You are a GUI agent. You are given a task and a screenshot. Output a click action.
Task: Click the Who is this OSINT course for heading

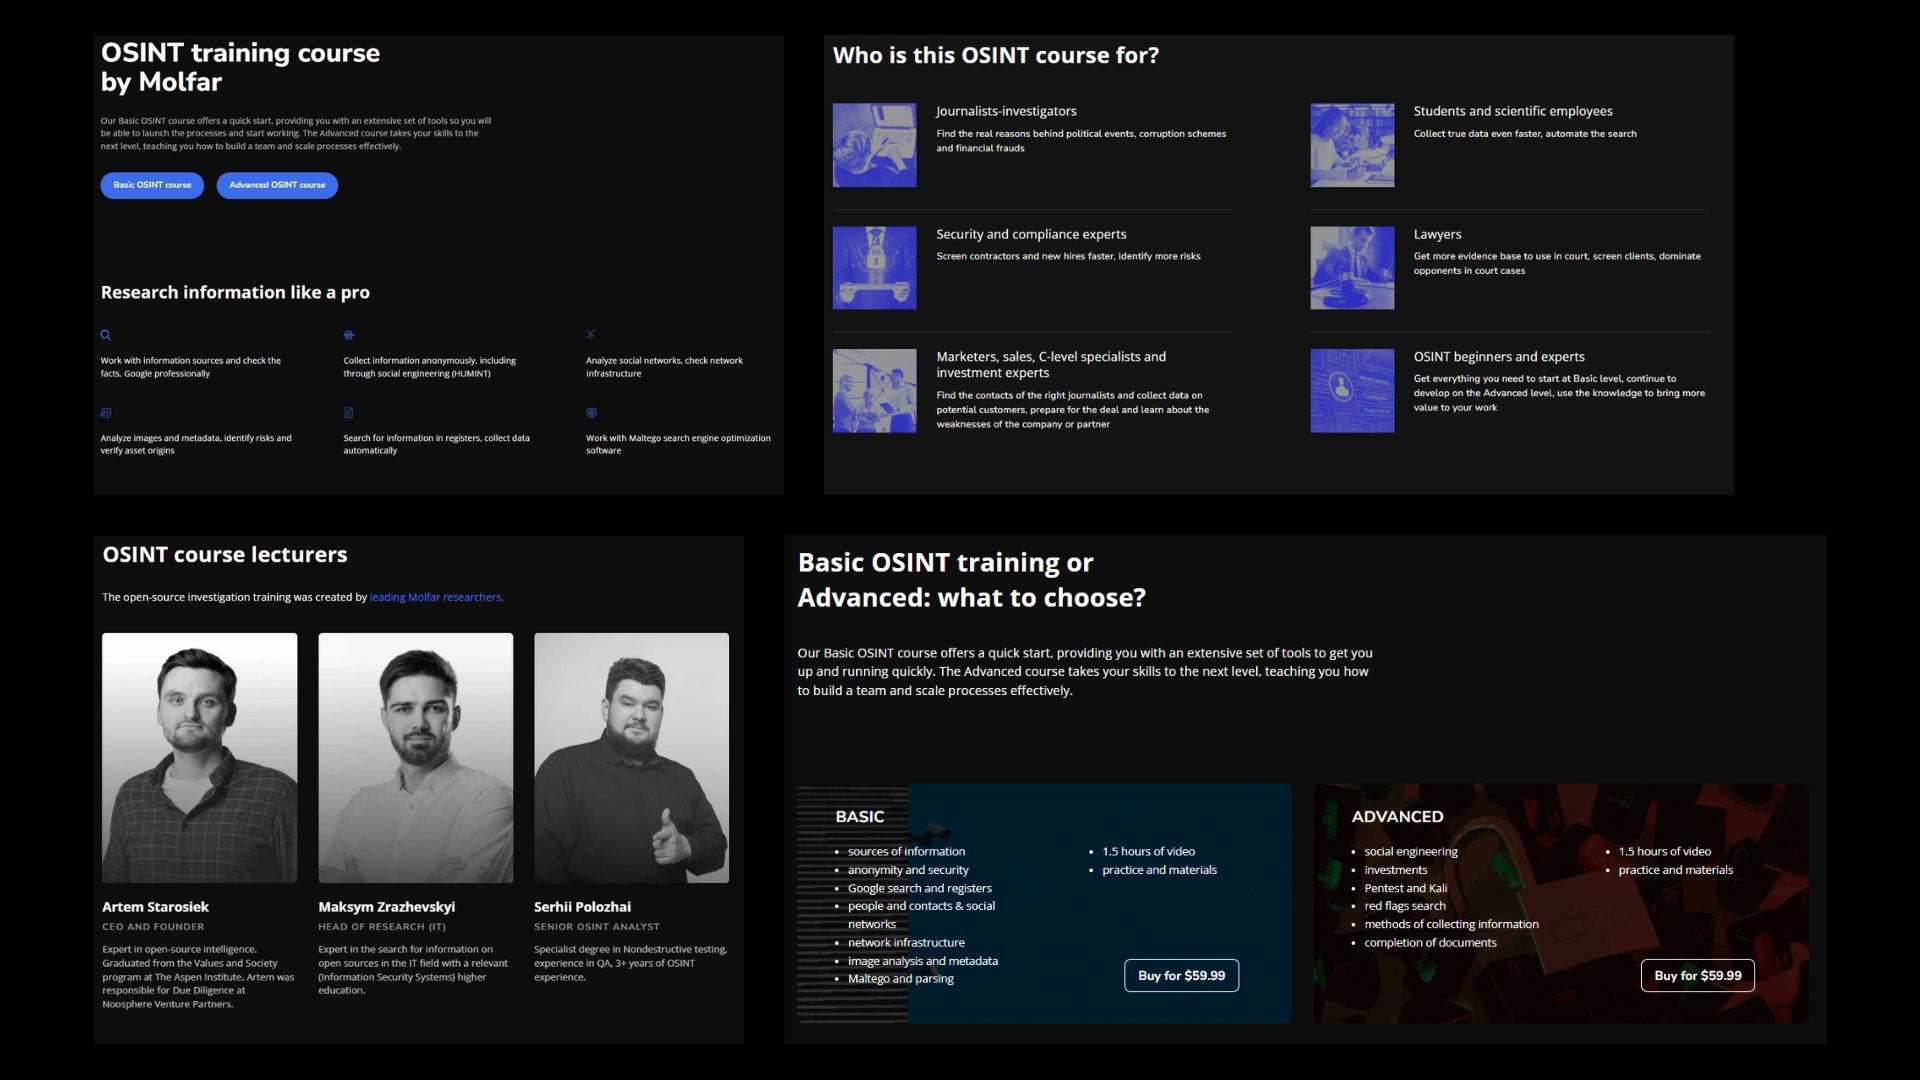[996, 55]
